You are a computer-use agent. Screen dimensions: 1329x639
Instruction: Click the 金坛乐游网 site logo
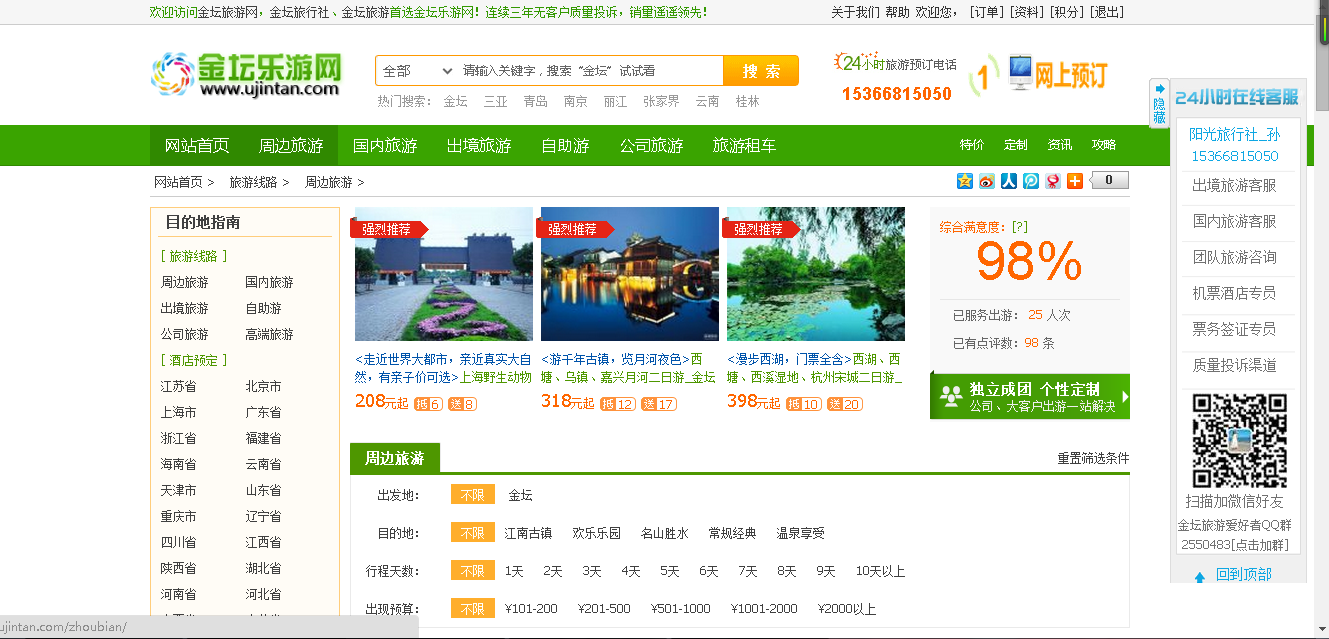(247, 74)
